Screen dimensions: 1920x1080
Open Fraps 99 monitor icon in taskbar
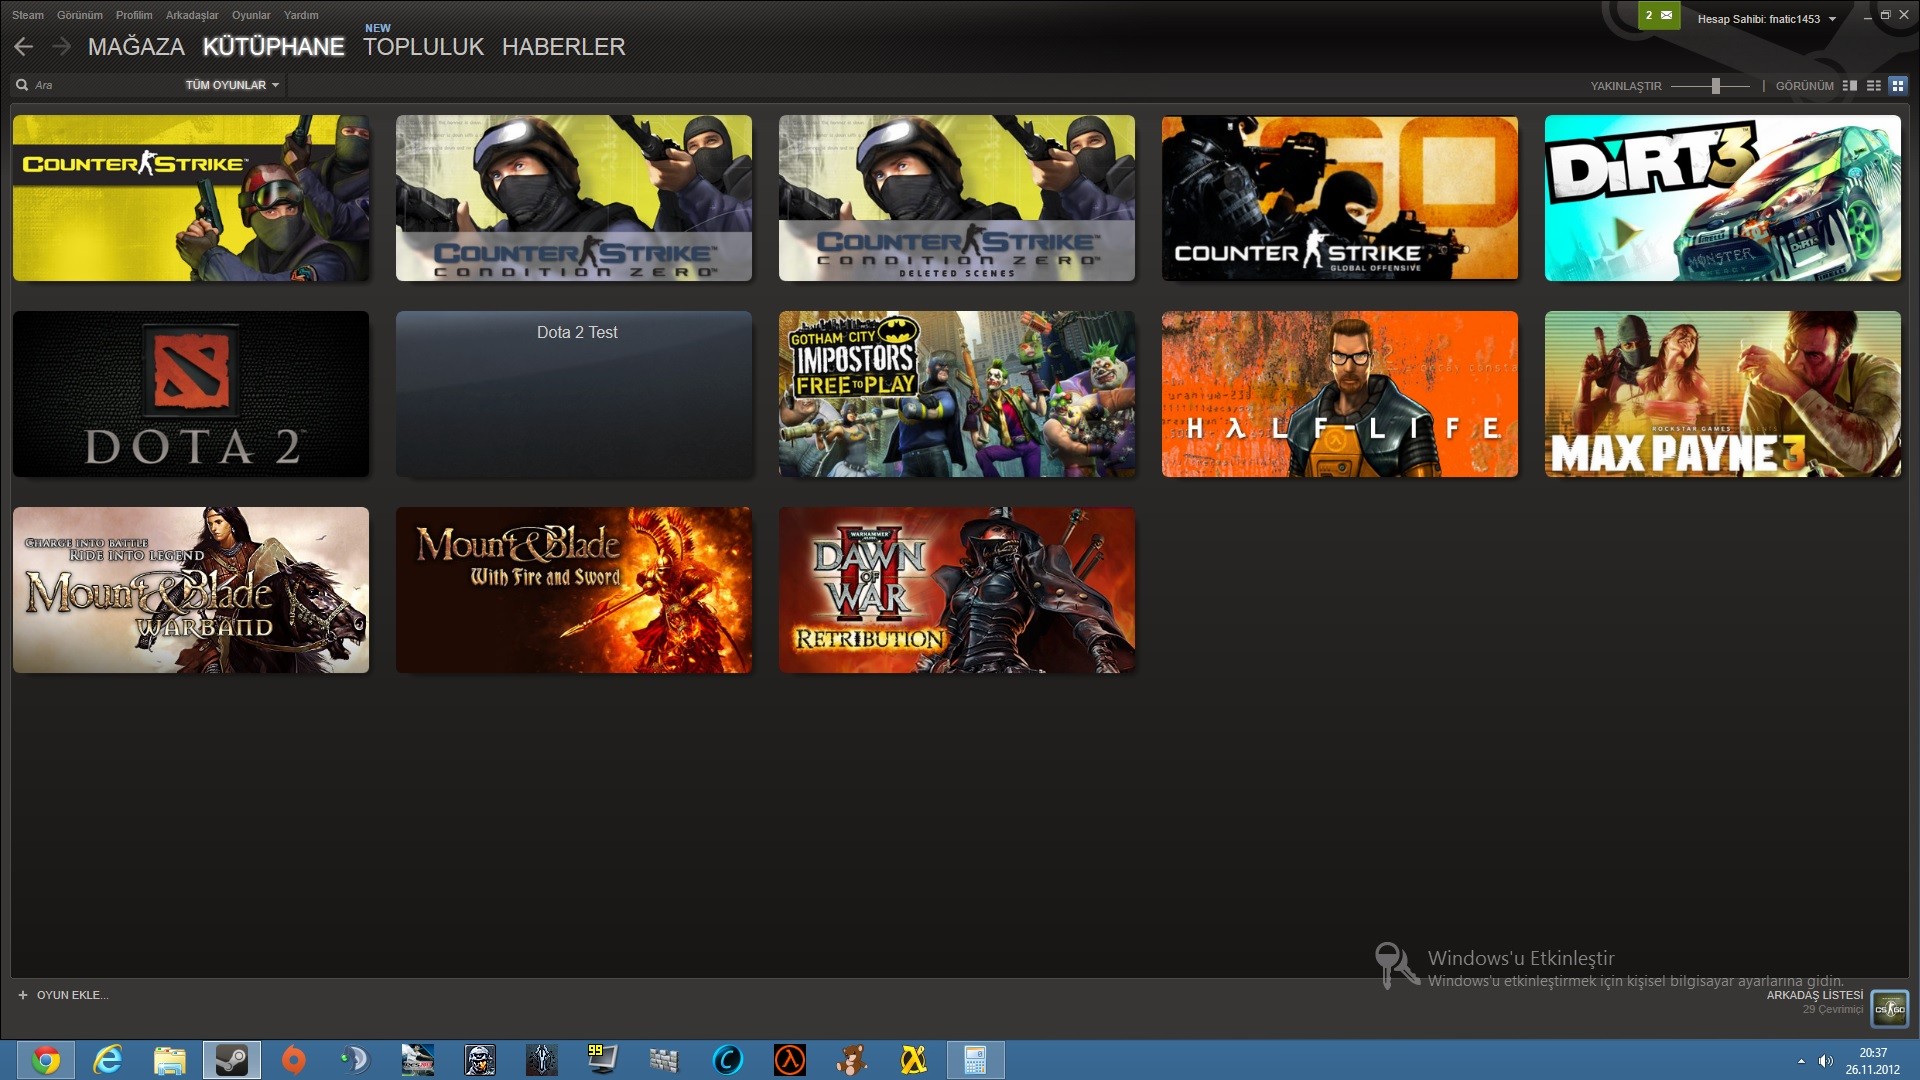pos(603,1060)
